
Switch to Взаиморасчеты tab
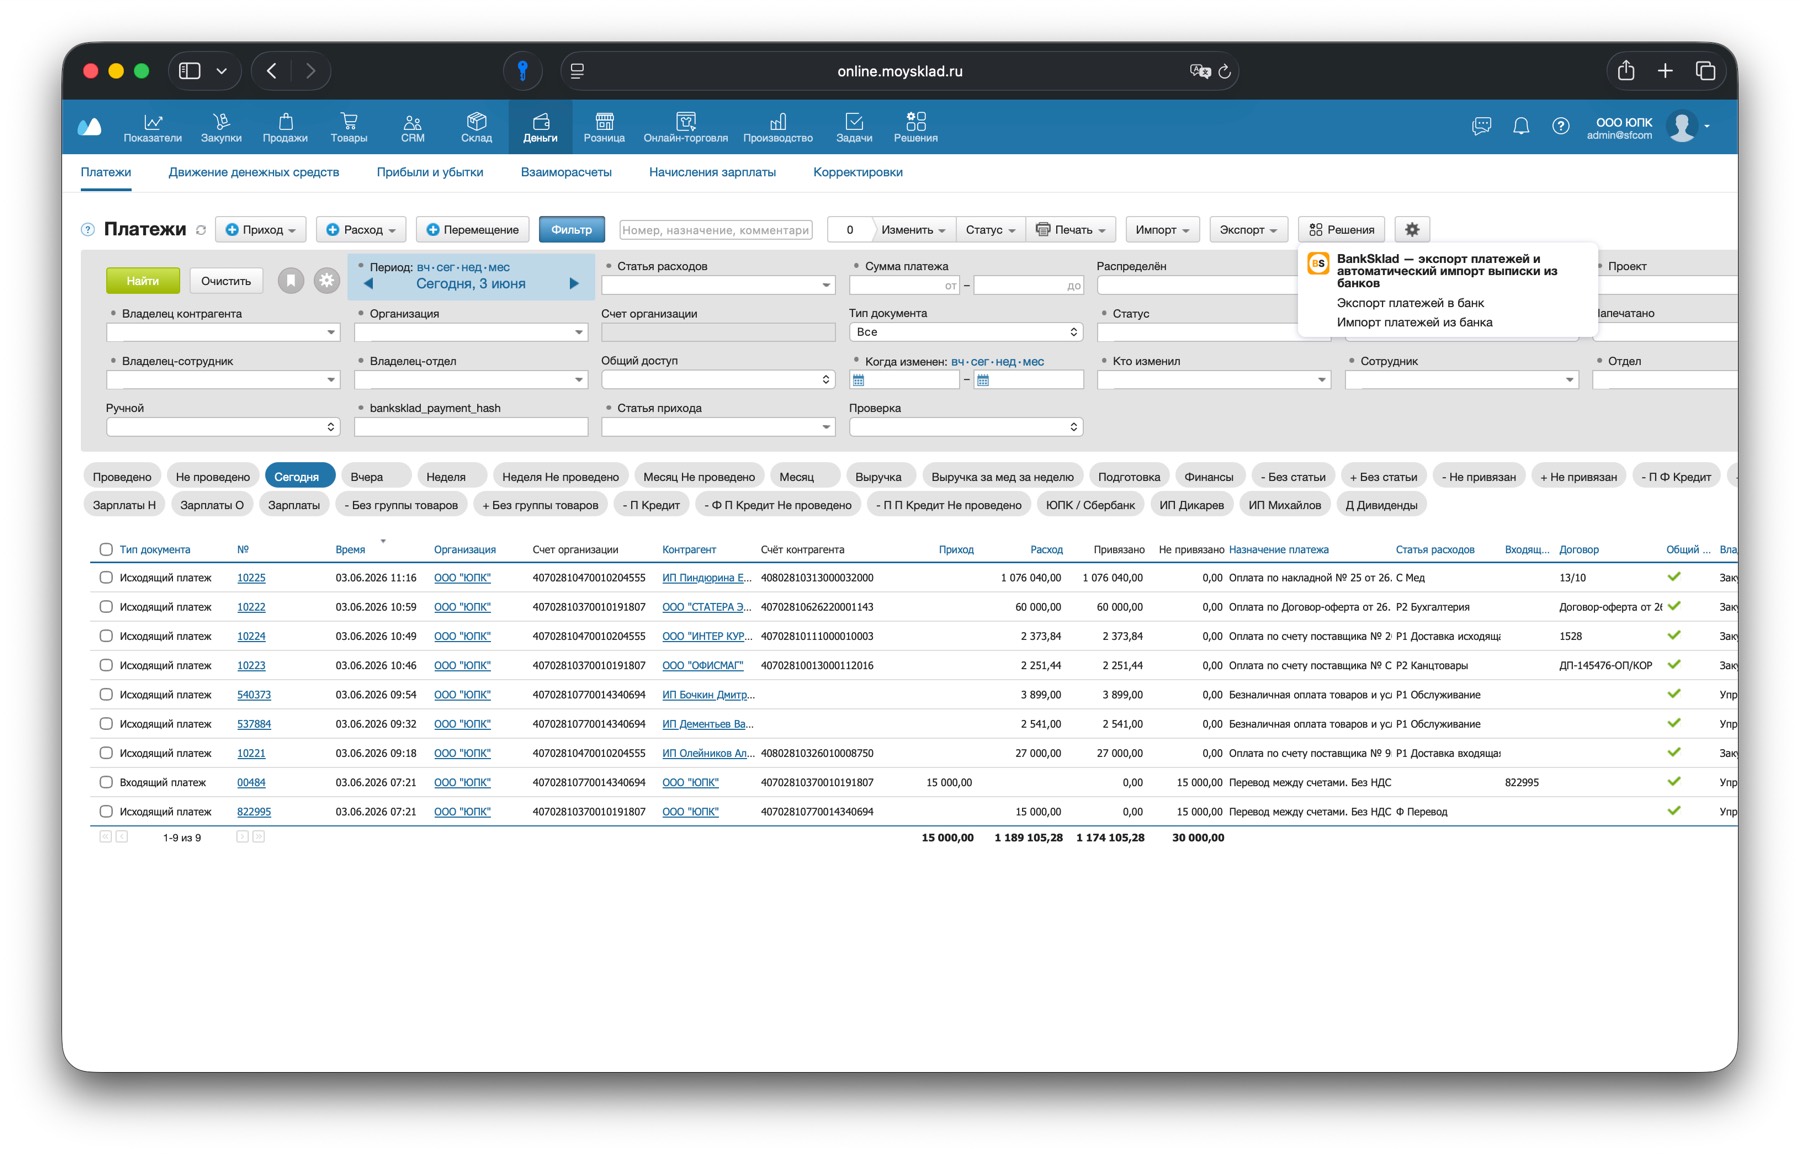[566, 172]
